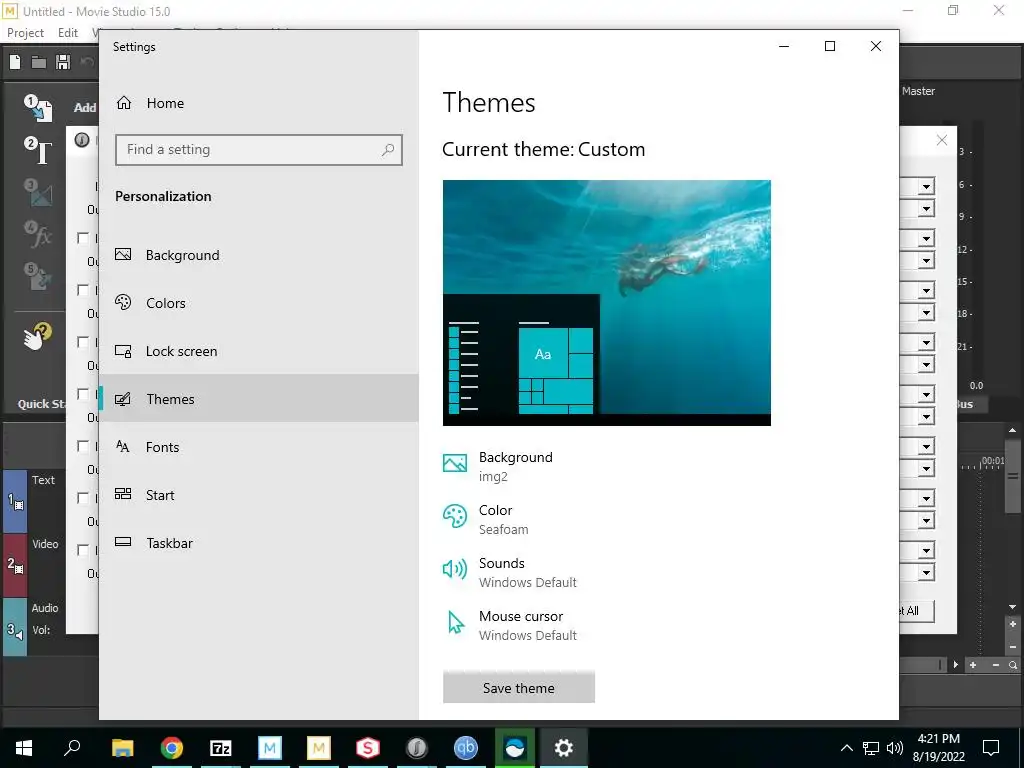The width and height of the screenshot is (1024, 768).
Task: Open Sounds option showing Windows Default
Action: click(x=509, y=572)
